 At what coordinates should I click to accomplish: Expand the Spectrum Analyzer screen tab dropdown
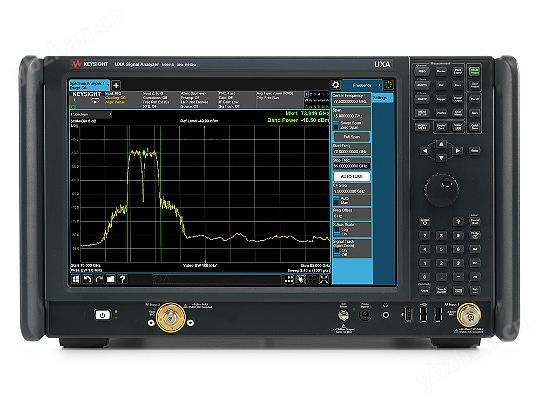(x=107, y=85)
